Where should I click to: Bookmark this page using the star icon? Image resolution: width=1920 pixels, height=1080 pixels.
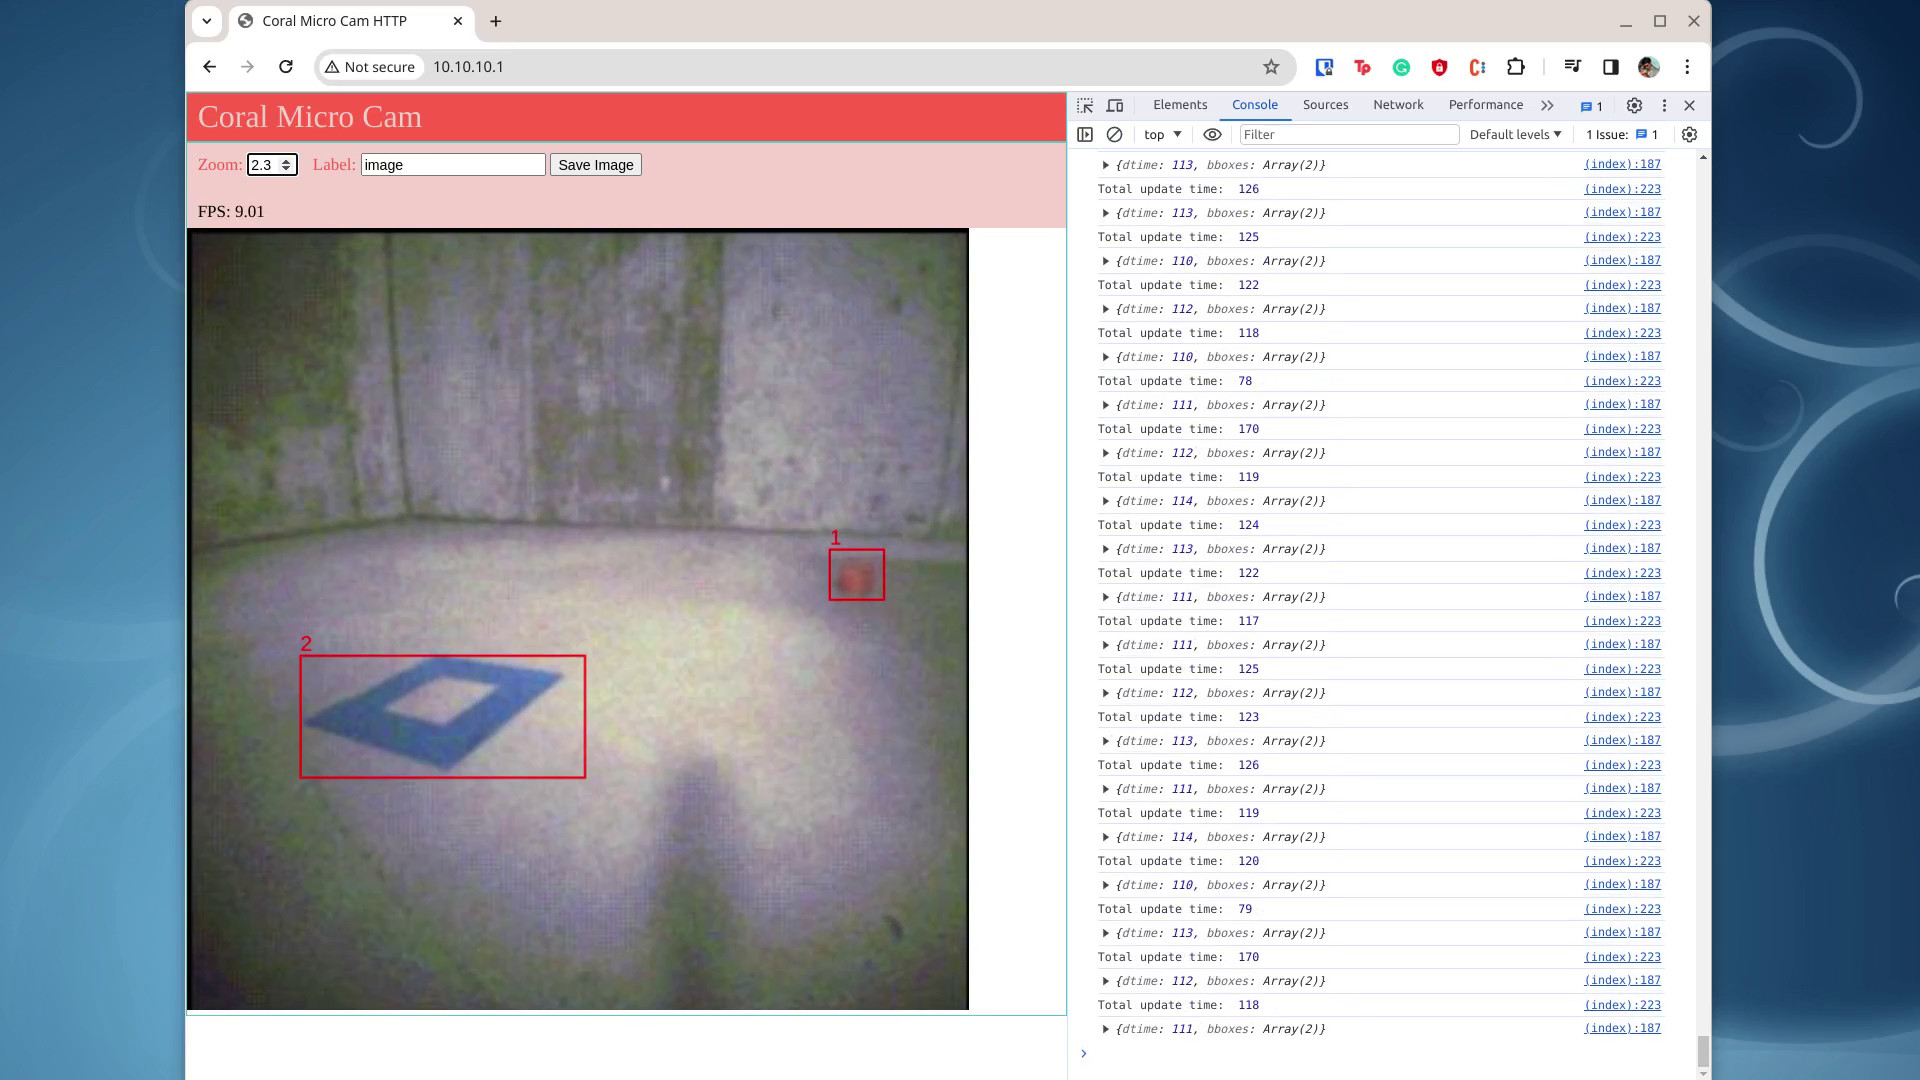tap(1270, 67)
